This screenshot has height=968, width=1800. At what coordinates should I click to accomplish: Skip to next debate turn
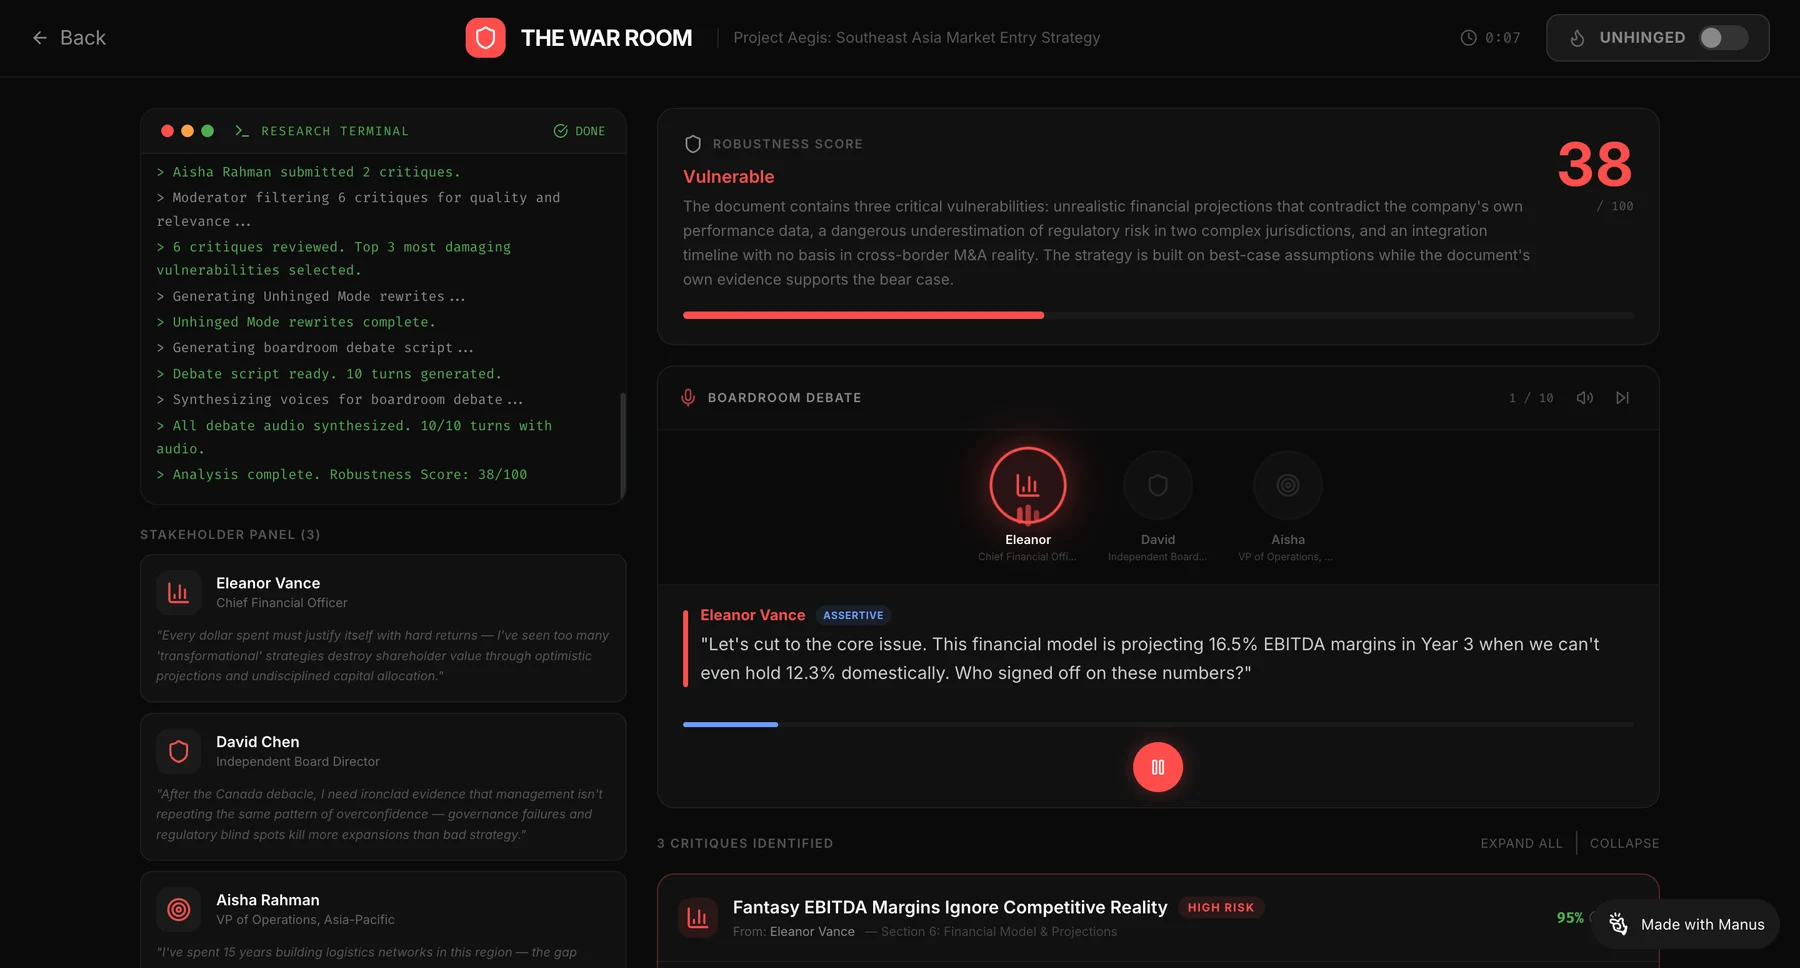1622,398
